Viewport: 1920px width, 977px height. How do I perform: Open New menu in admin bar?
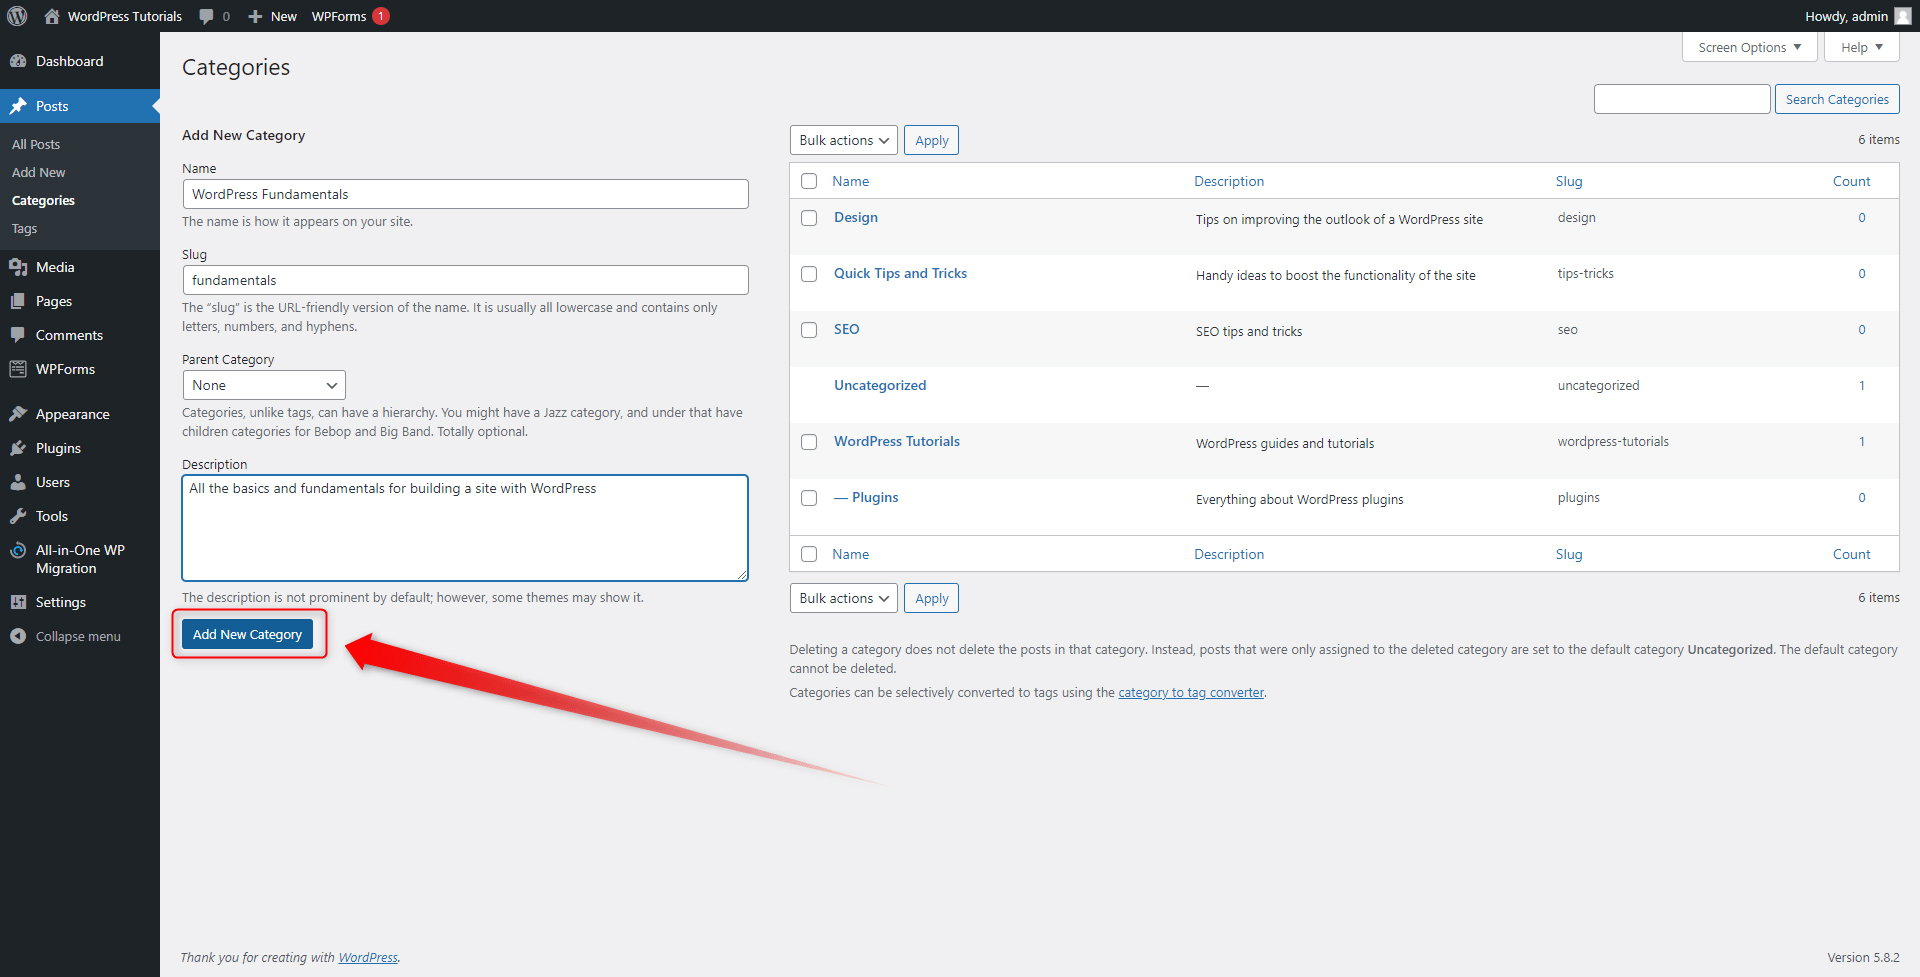coord(272,16)
